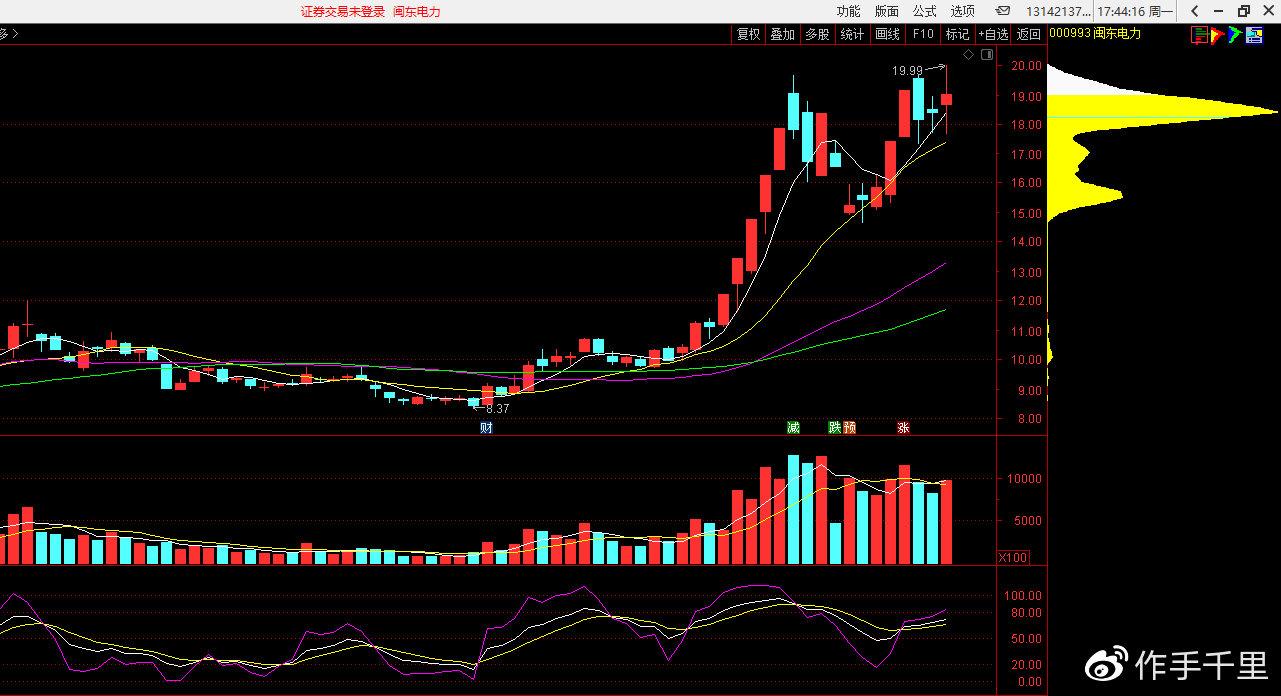The height and width of the screenshot is (696, 1281).
Task: Click the 叠加 overlay button
Action: click(782, 34)
